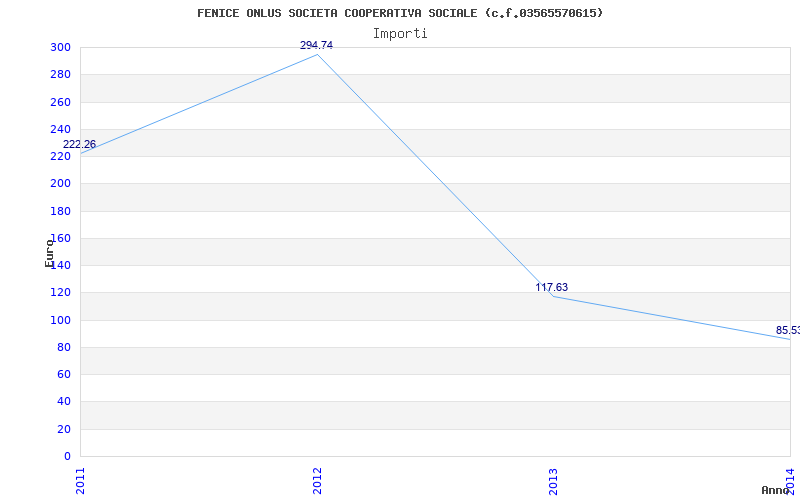Click the 120 y-axis tick label
The width and height of the screenshot is (800, 500).
pos(60,293)
